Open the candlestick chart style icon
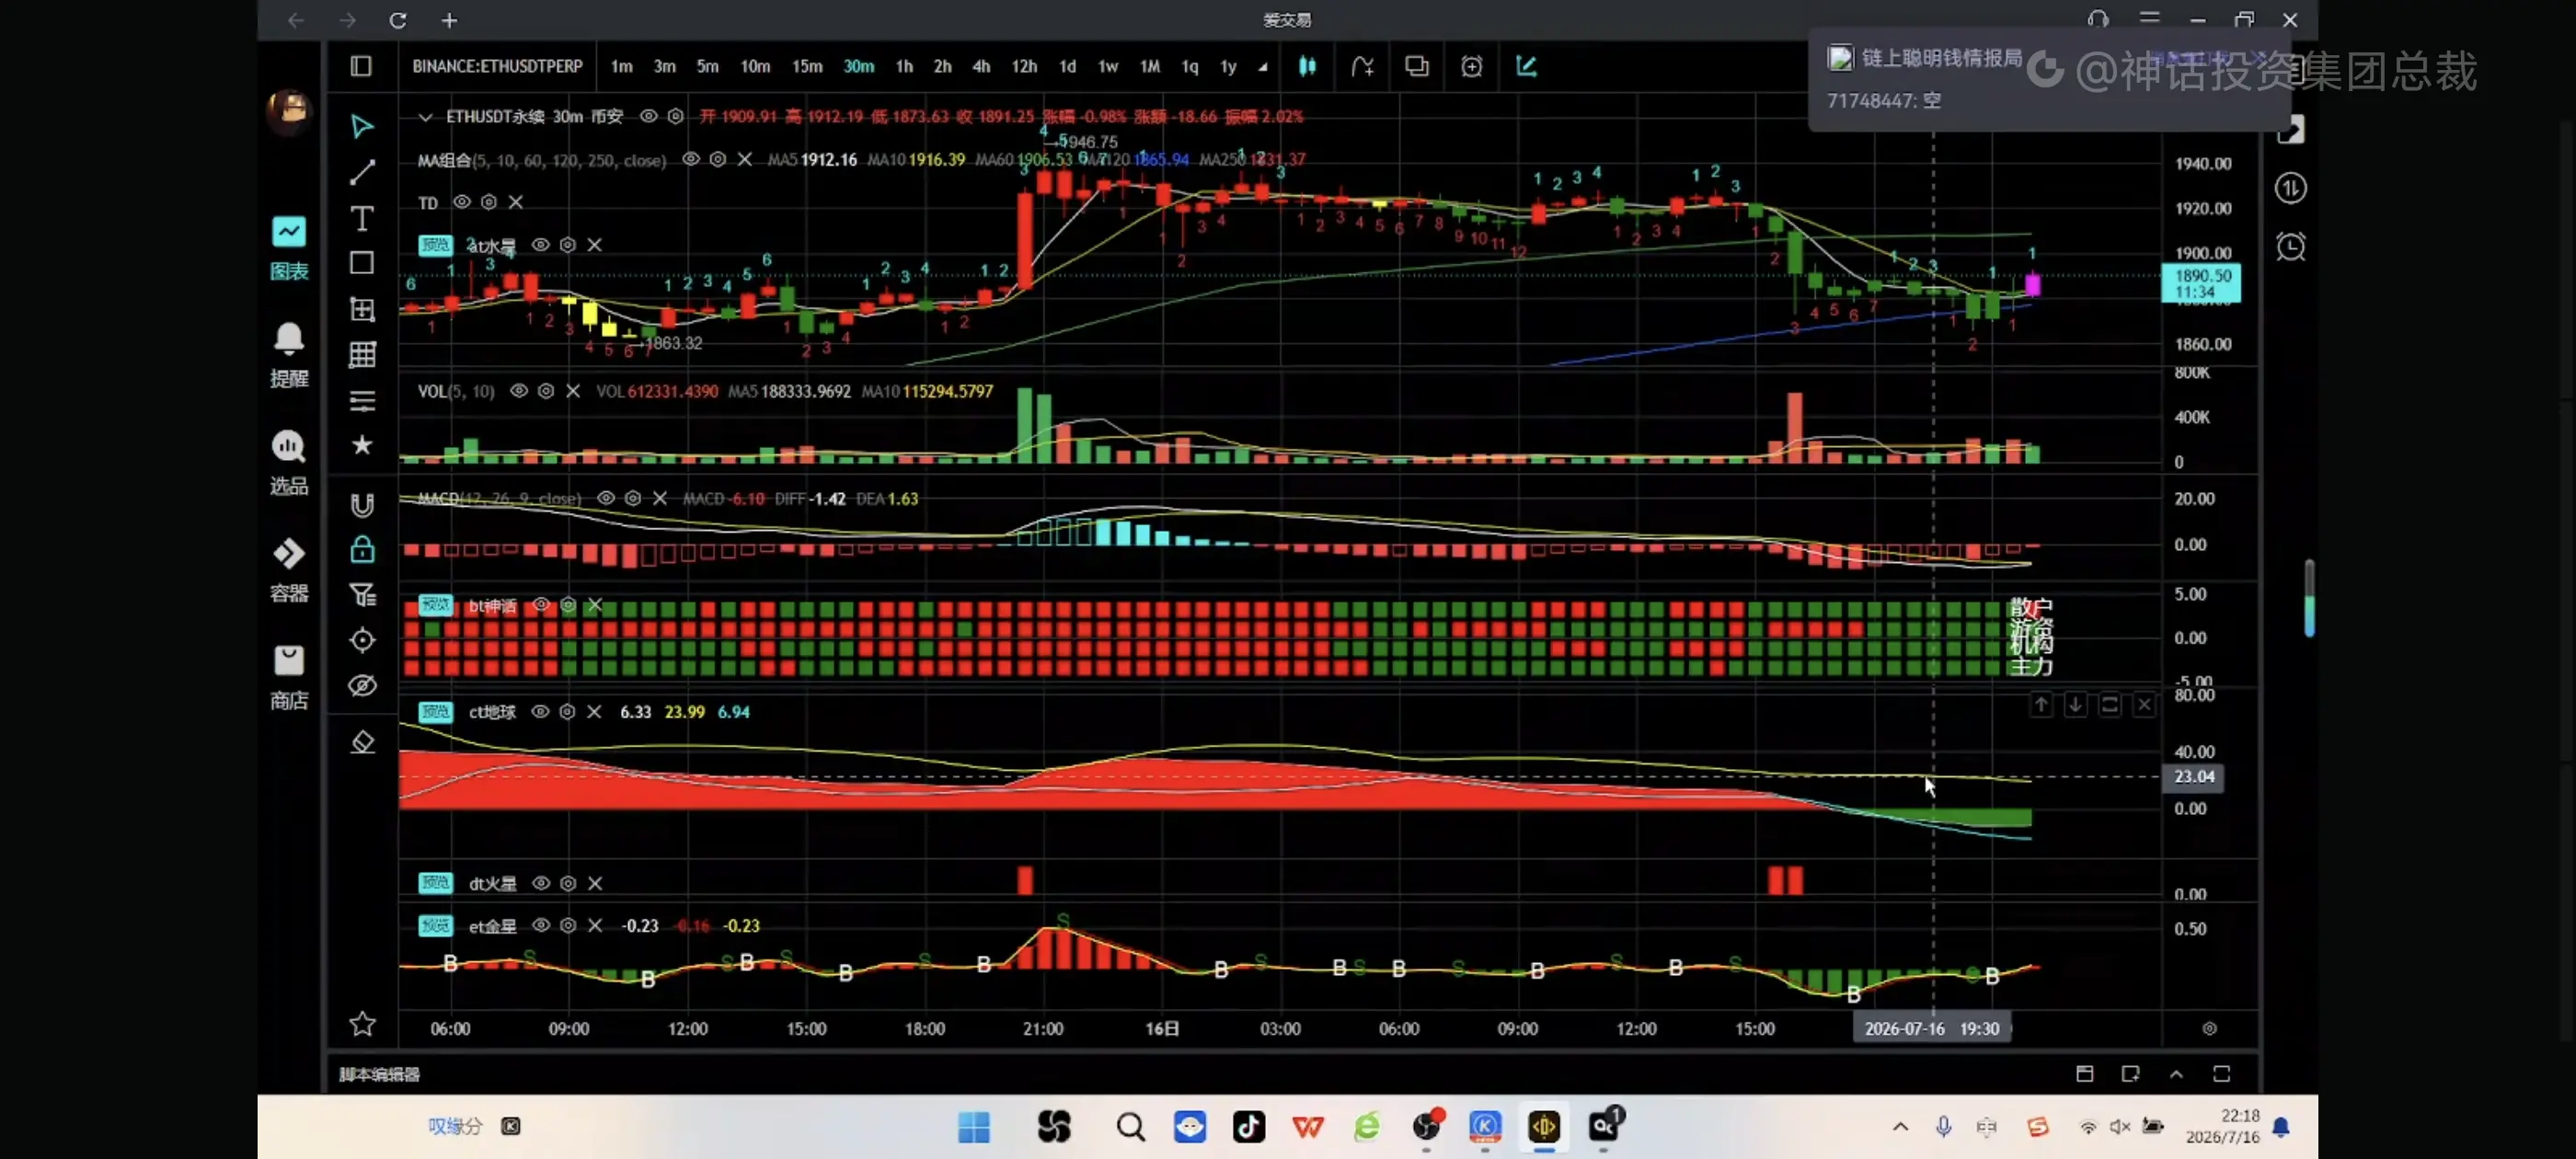Viewport: 2576px width, 1159px height. click(1307, 66)
